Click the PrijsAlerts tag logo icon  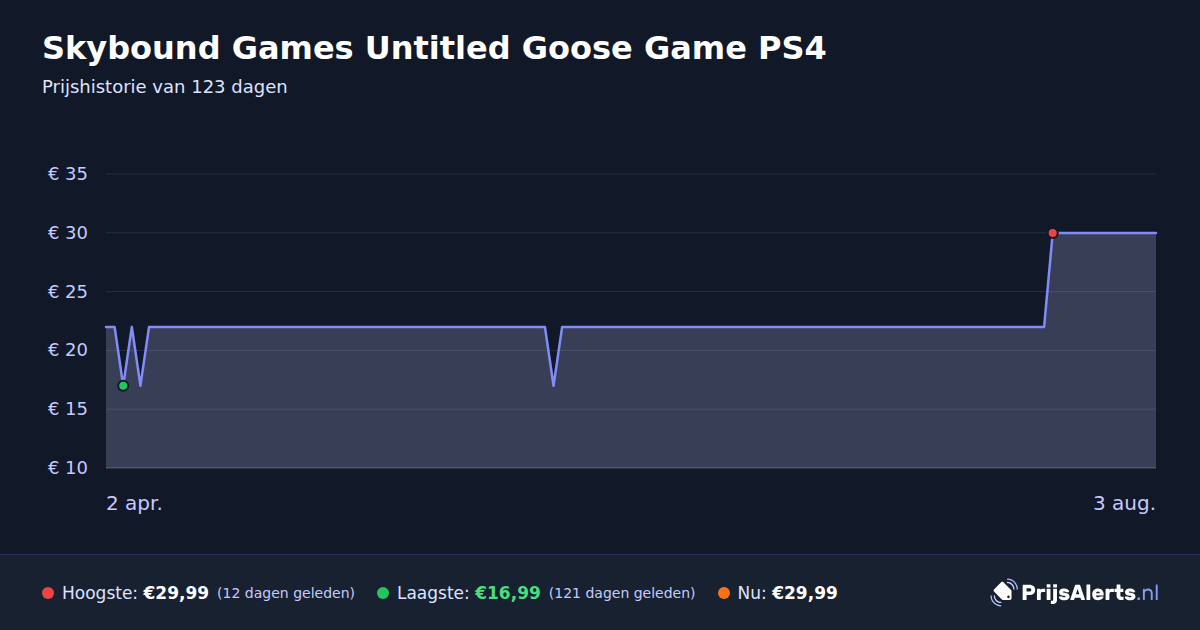[x=1003, y=592]
